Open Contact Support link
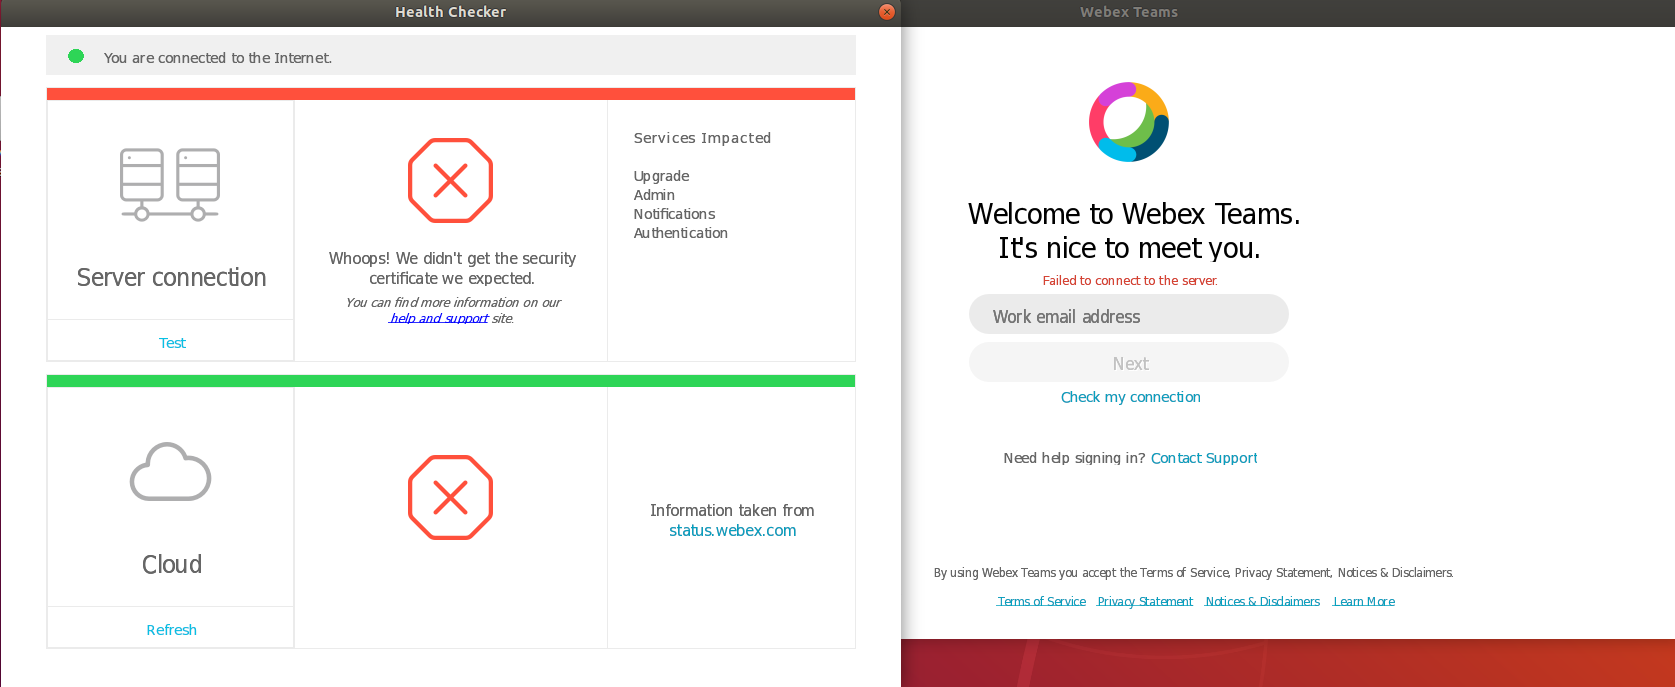Viewport: 1675px width, 687px height. coord(1204,458)
